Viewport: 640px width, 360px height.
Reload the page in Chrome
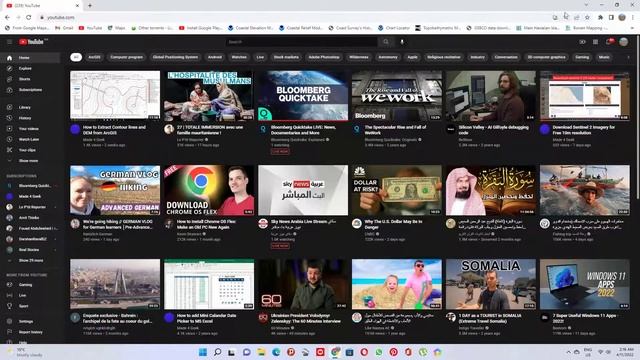point(29,17)
